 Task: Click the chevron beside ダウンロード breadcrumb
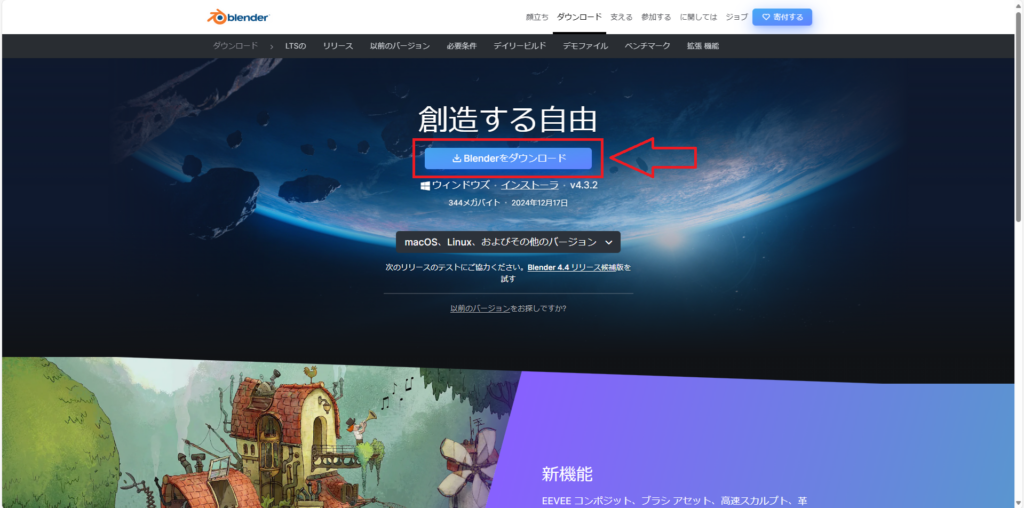[x=272, y=46]
